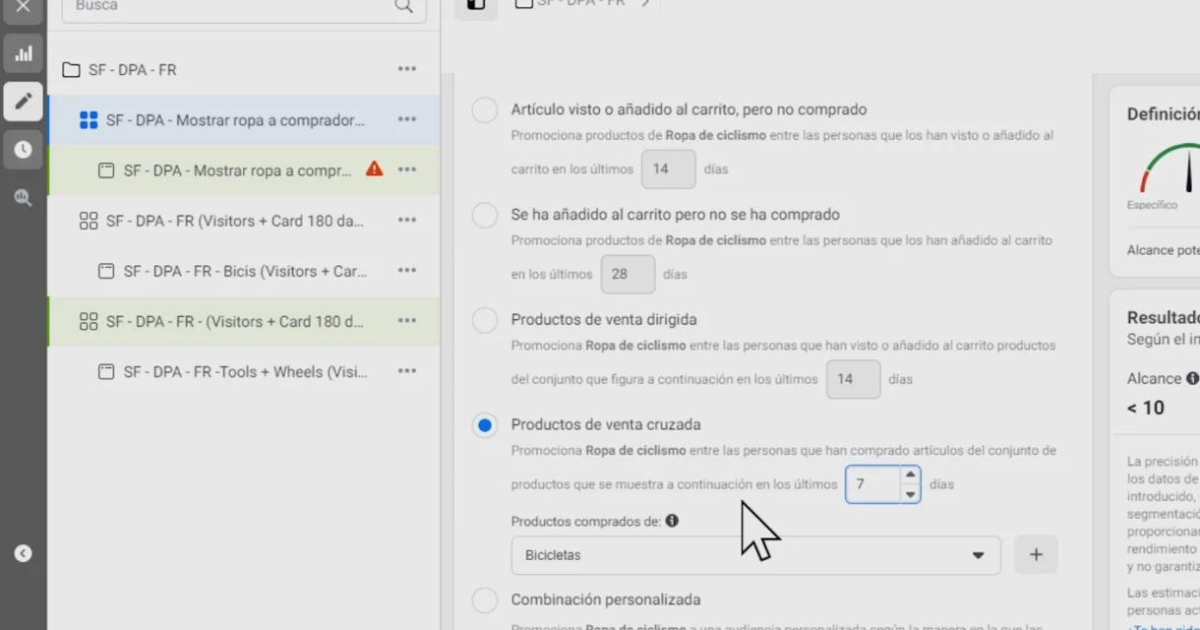Open options for FR - (Visitors + Card 180 d ad set
The width and height of the screenshot is (1200, 630).
407,320
